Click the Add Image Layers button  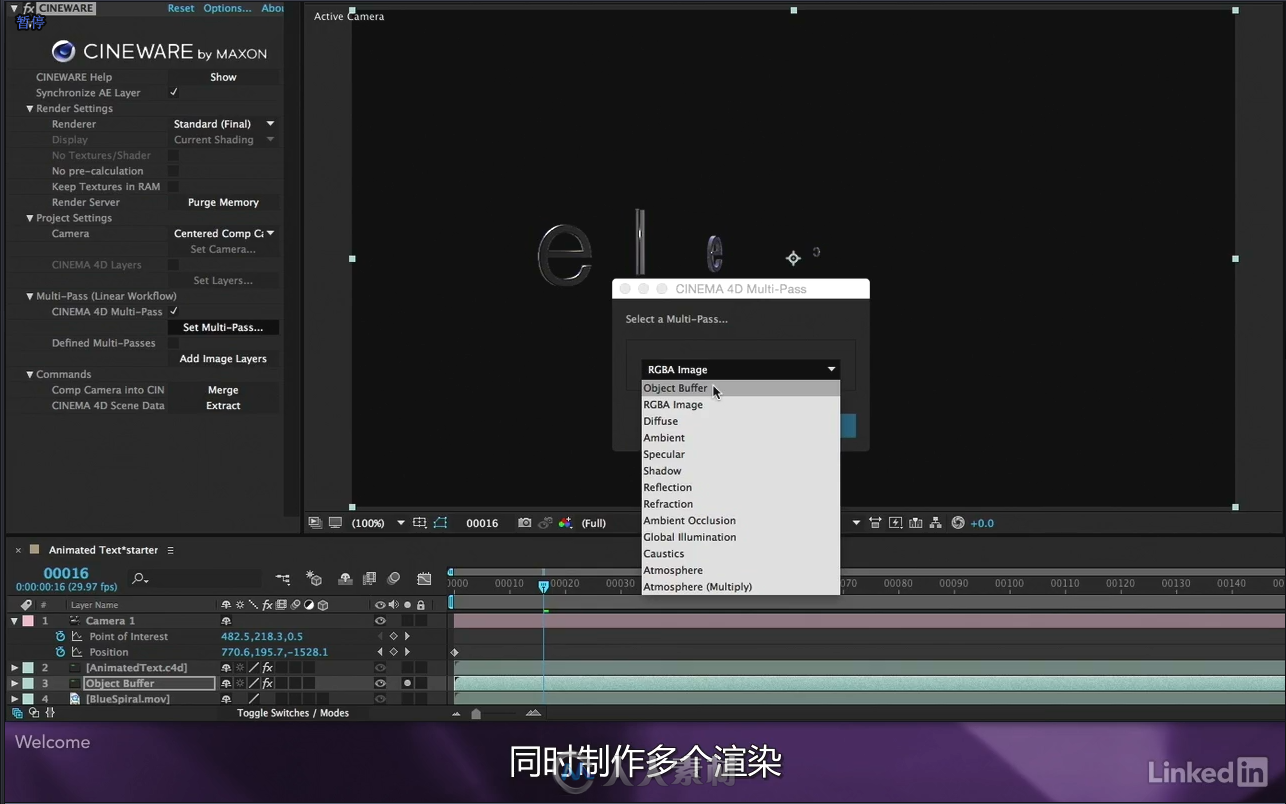click(223, 359)
